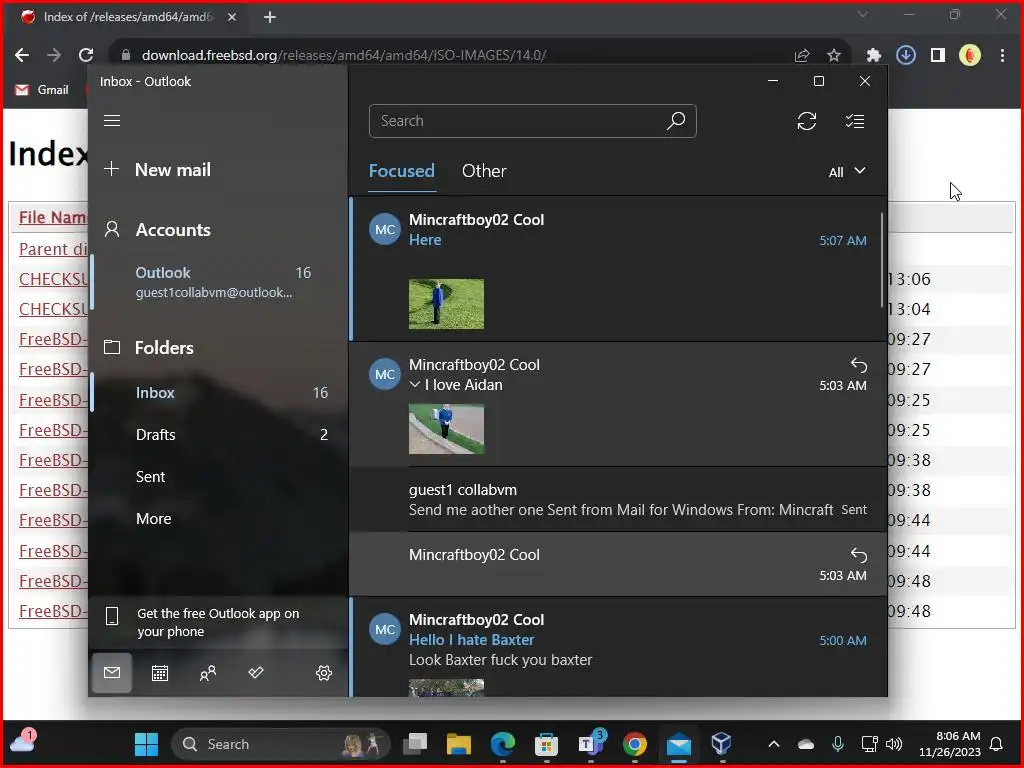Open Chrome tab search chevron
Screen dimensions: 1024x768
click(x=863, y=14)
